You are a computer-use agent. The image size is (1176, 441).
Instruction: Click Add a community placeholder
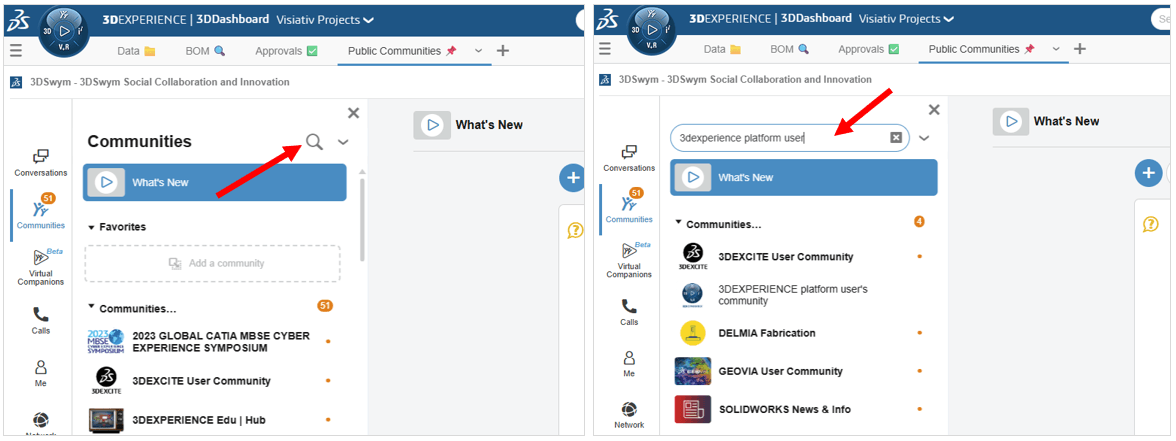pos(212,263)
